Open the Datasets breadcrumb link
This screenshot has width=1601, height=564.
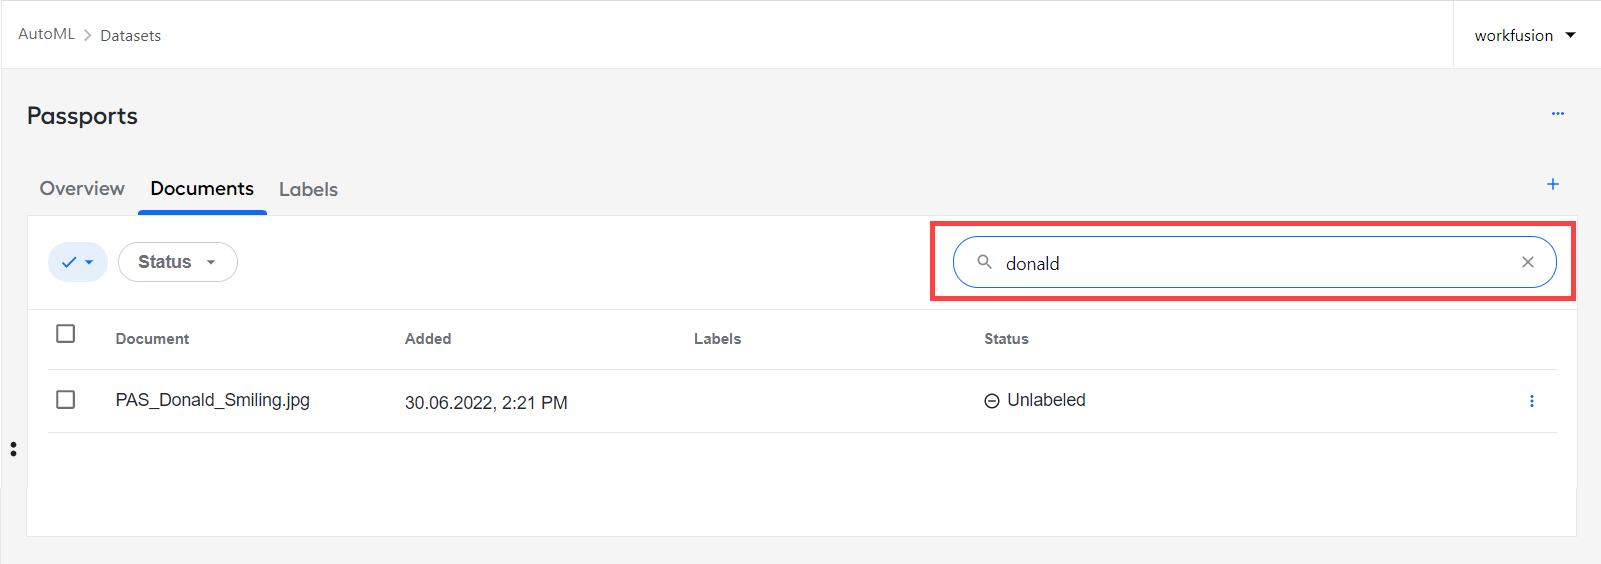tap(130, 36)
